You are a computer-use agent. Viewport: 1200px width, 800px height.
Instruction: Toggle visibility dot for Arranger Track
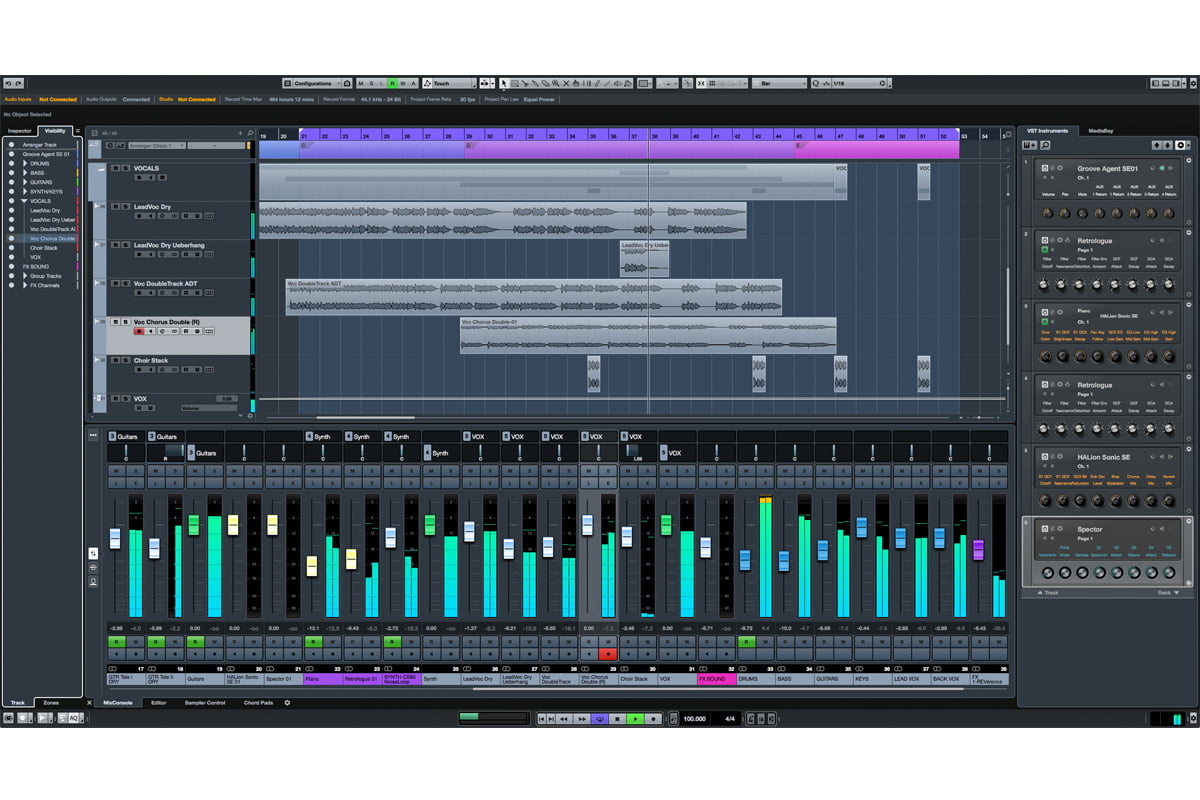11,145
